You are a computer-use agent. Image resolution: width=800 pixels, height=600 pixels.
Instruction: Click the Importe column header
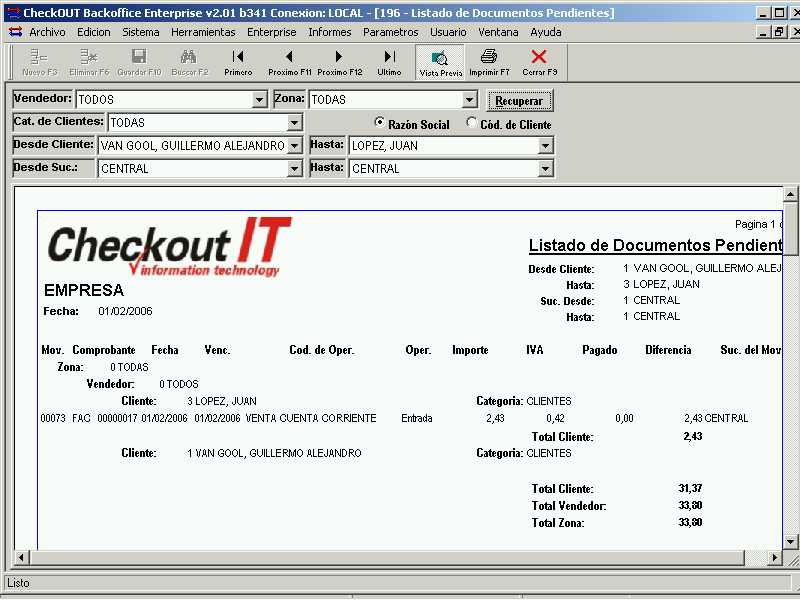coord(470,350)
